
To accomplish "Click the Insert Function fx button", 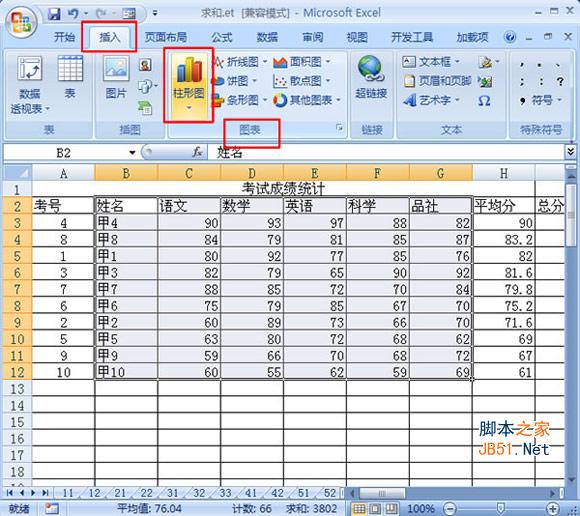I will [x=197, y=152].
